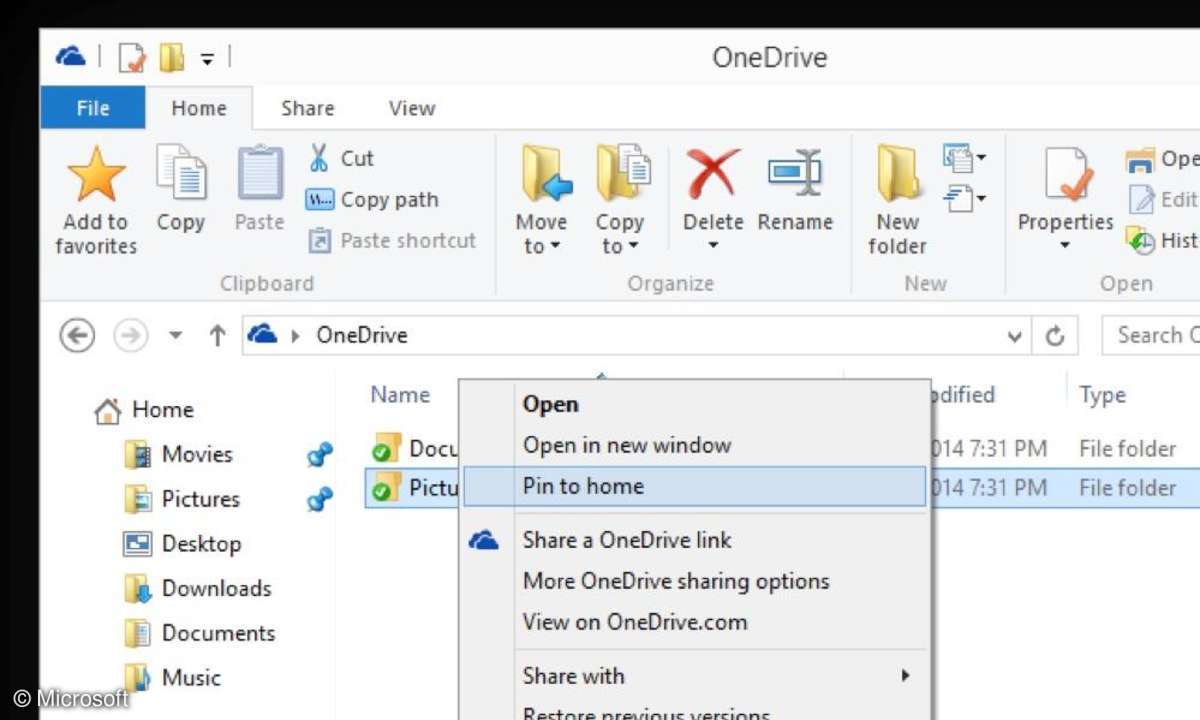Sort by the Type column header
Screen dimensions: 1200x720
point(1102,396)
